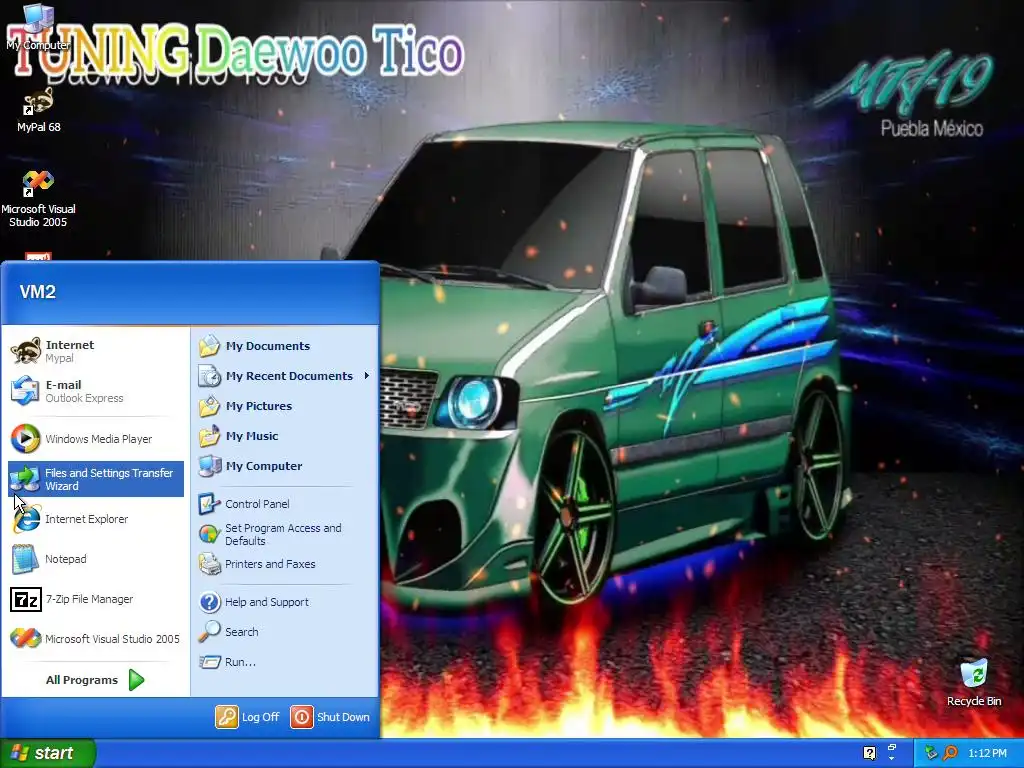Click the network tray icon beside the magnifier

click(x=931, y=753)
